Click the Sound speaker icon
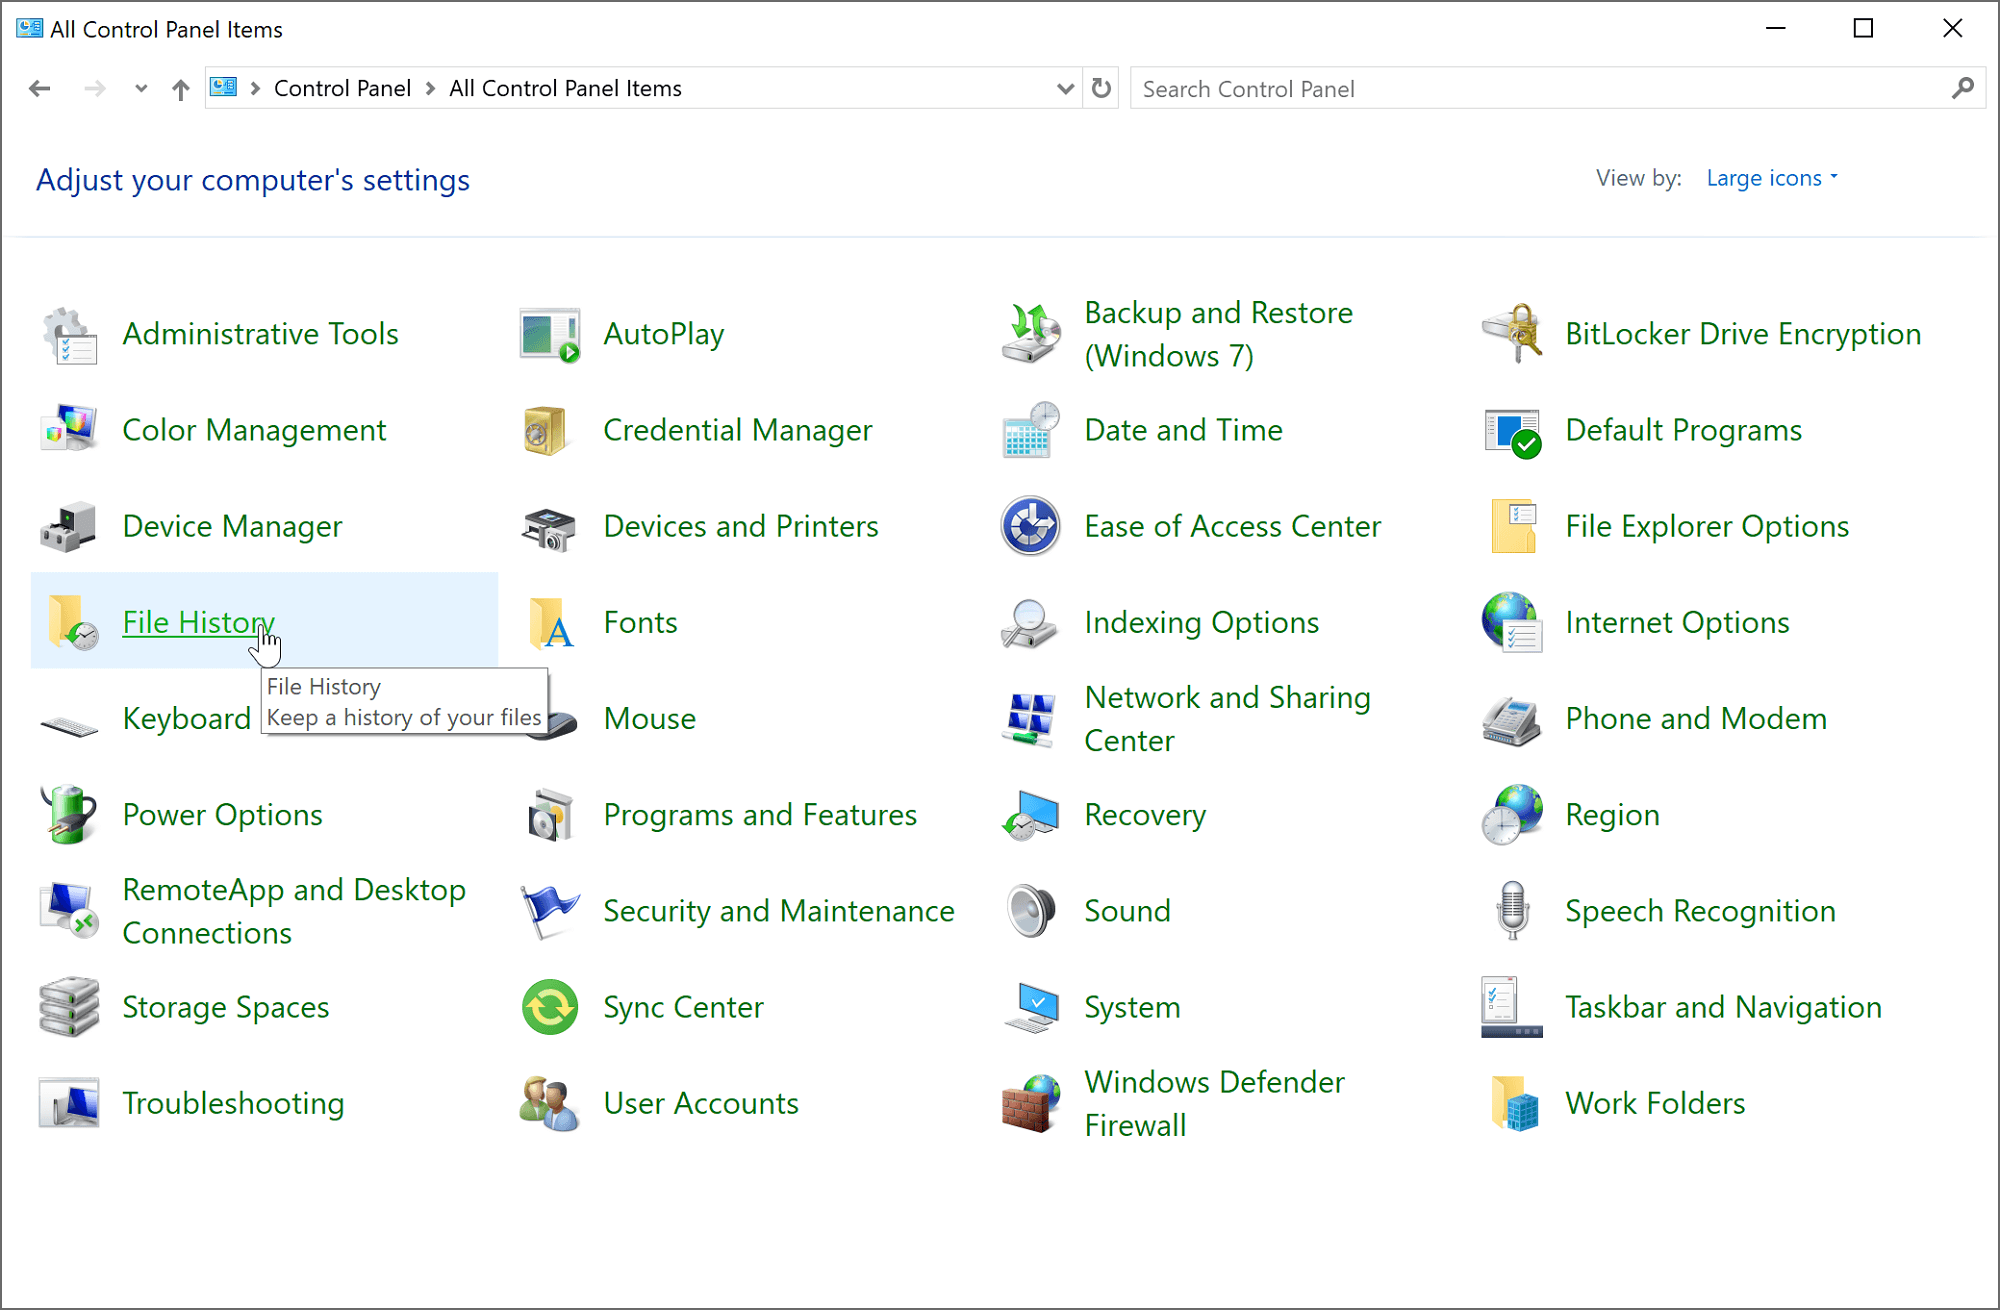 coord(1031,911)
